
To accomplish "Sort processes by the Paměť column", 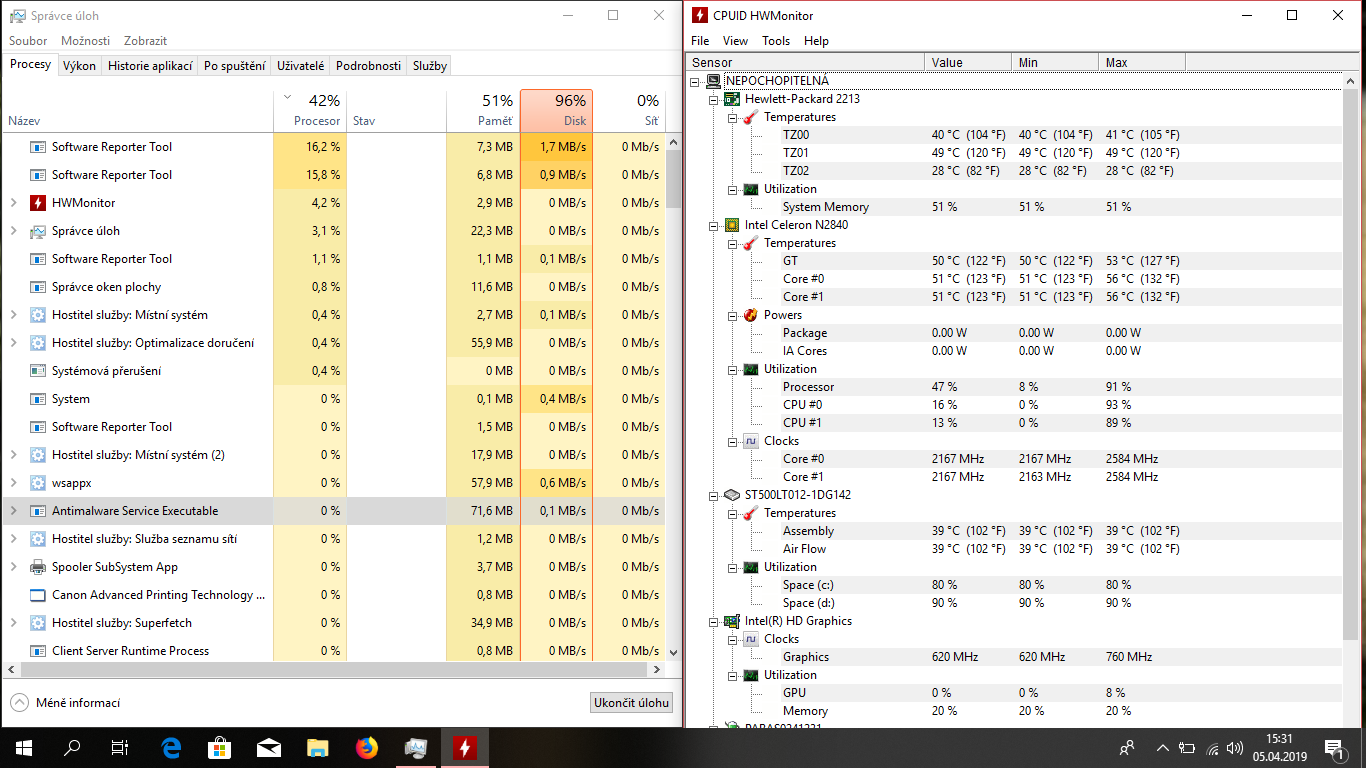I will (483, 110).
